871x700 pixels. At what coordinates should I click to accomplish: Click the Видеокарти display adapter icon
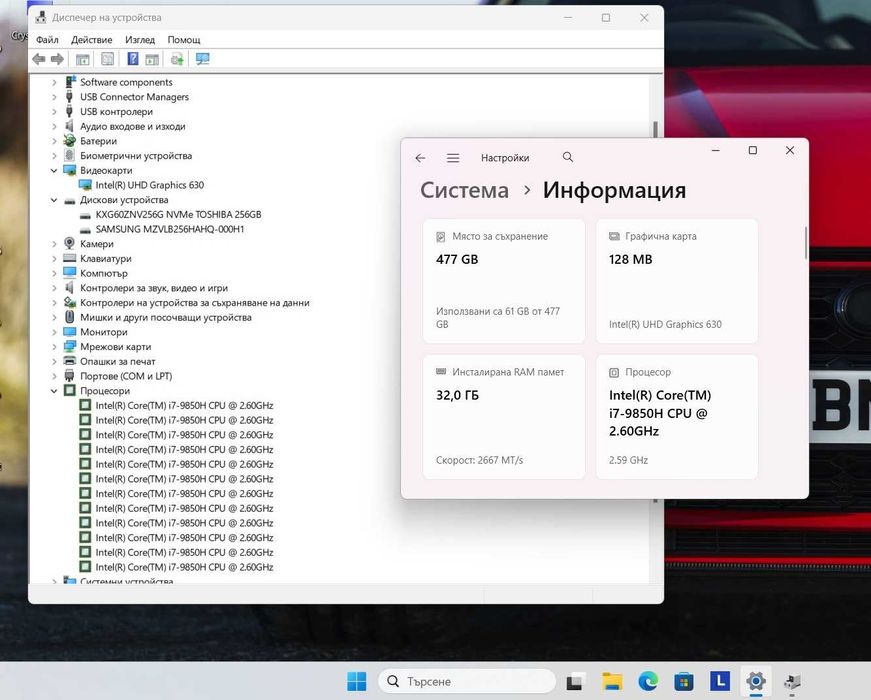click(69, 170)
